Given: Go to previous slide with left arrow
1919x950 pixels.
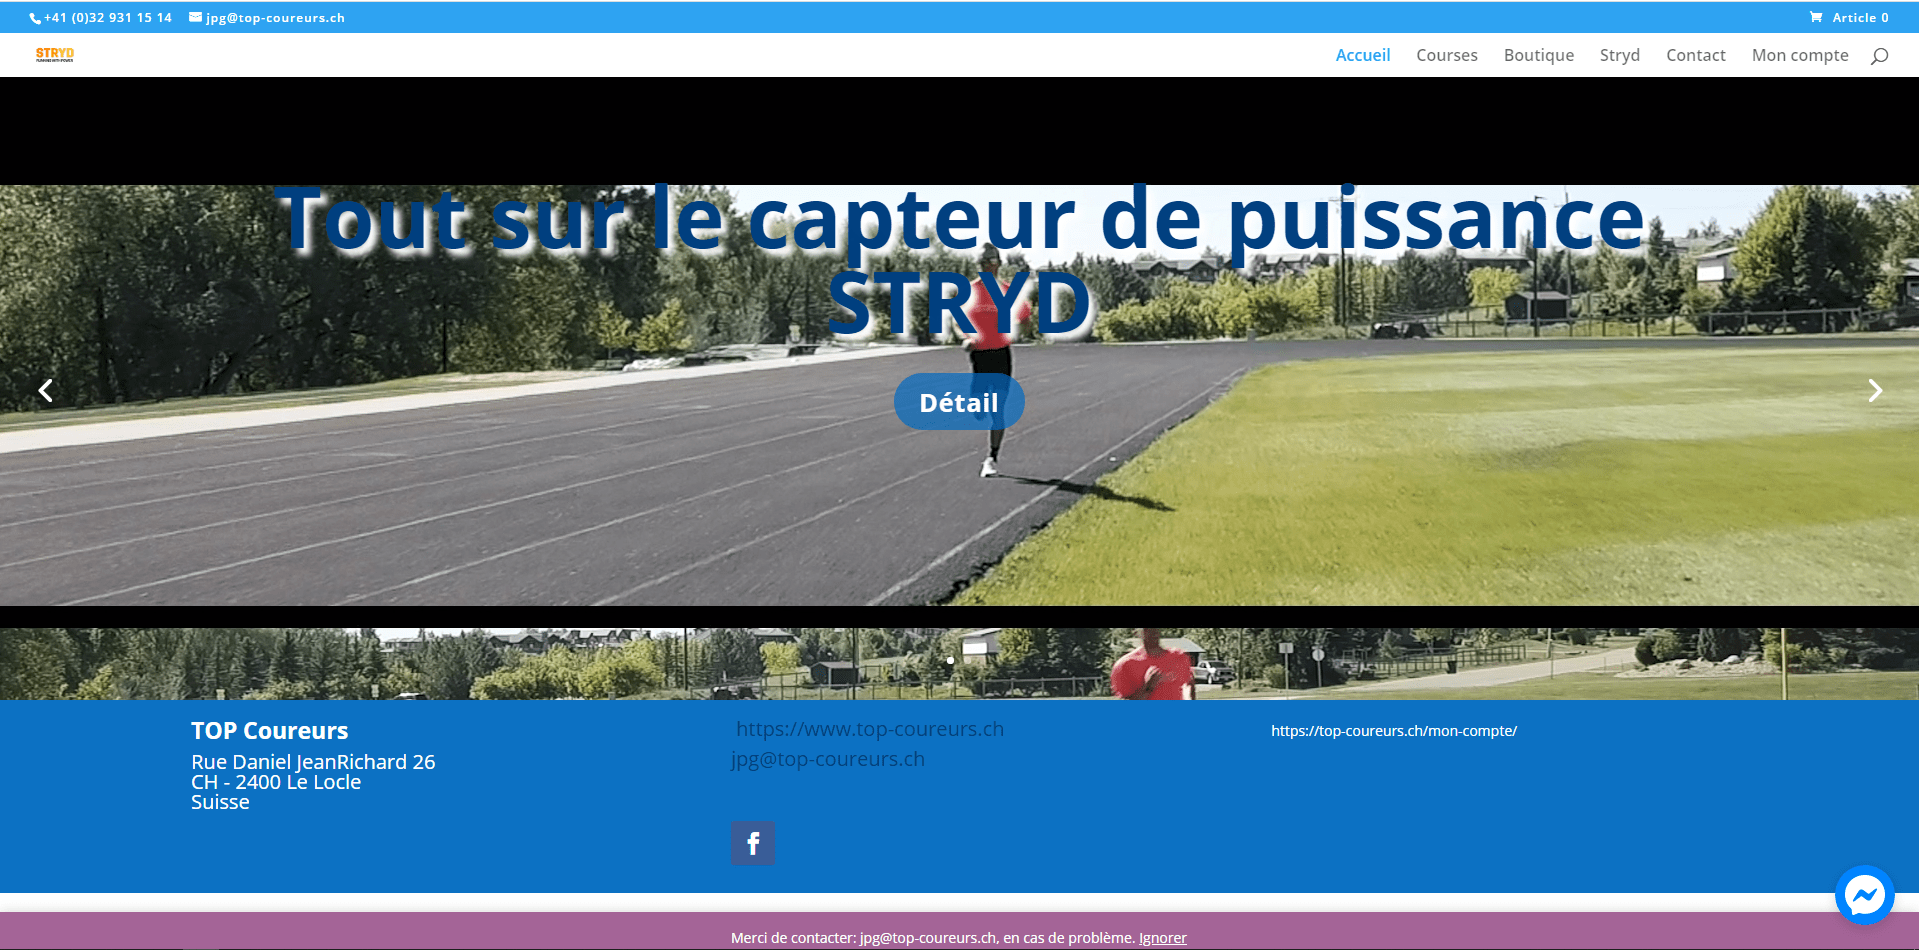Looking at the screenshot, I should [x=45, y=390].
